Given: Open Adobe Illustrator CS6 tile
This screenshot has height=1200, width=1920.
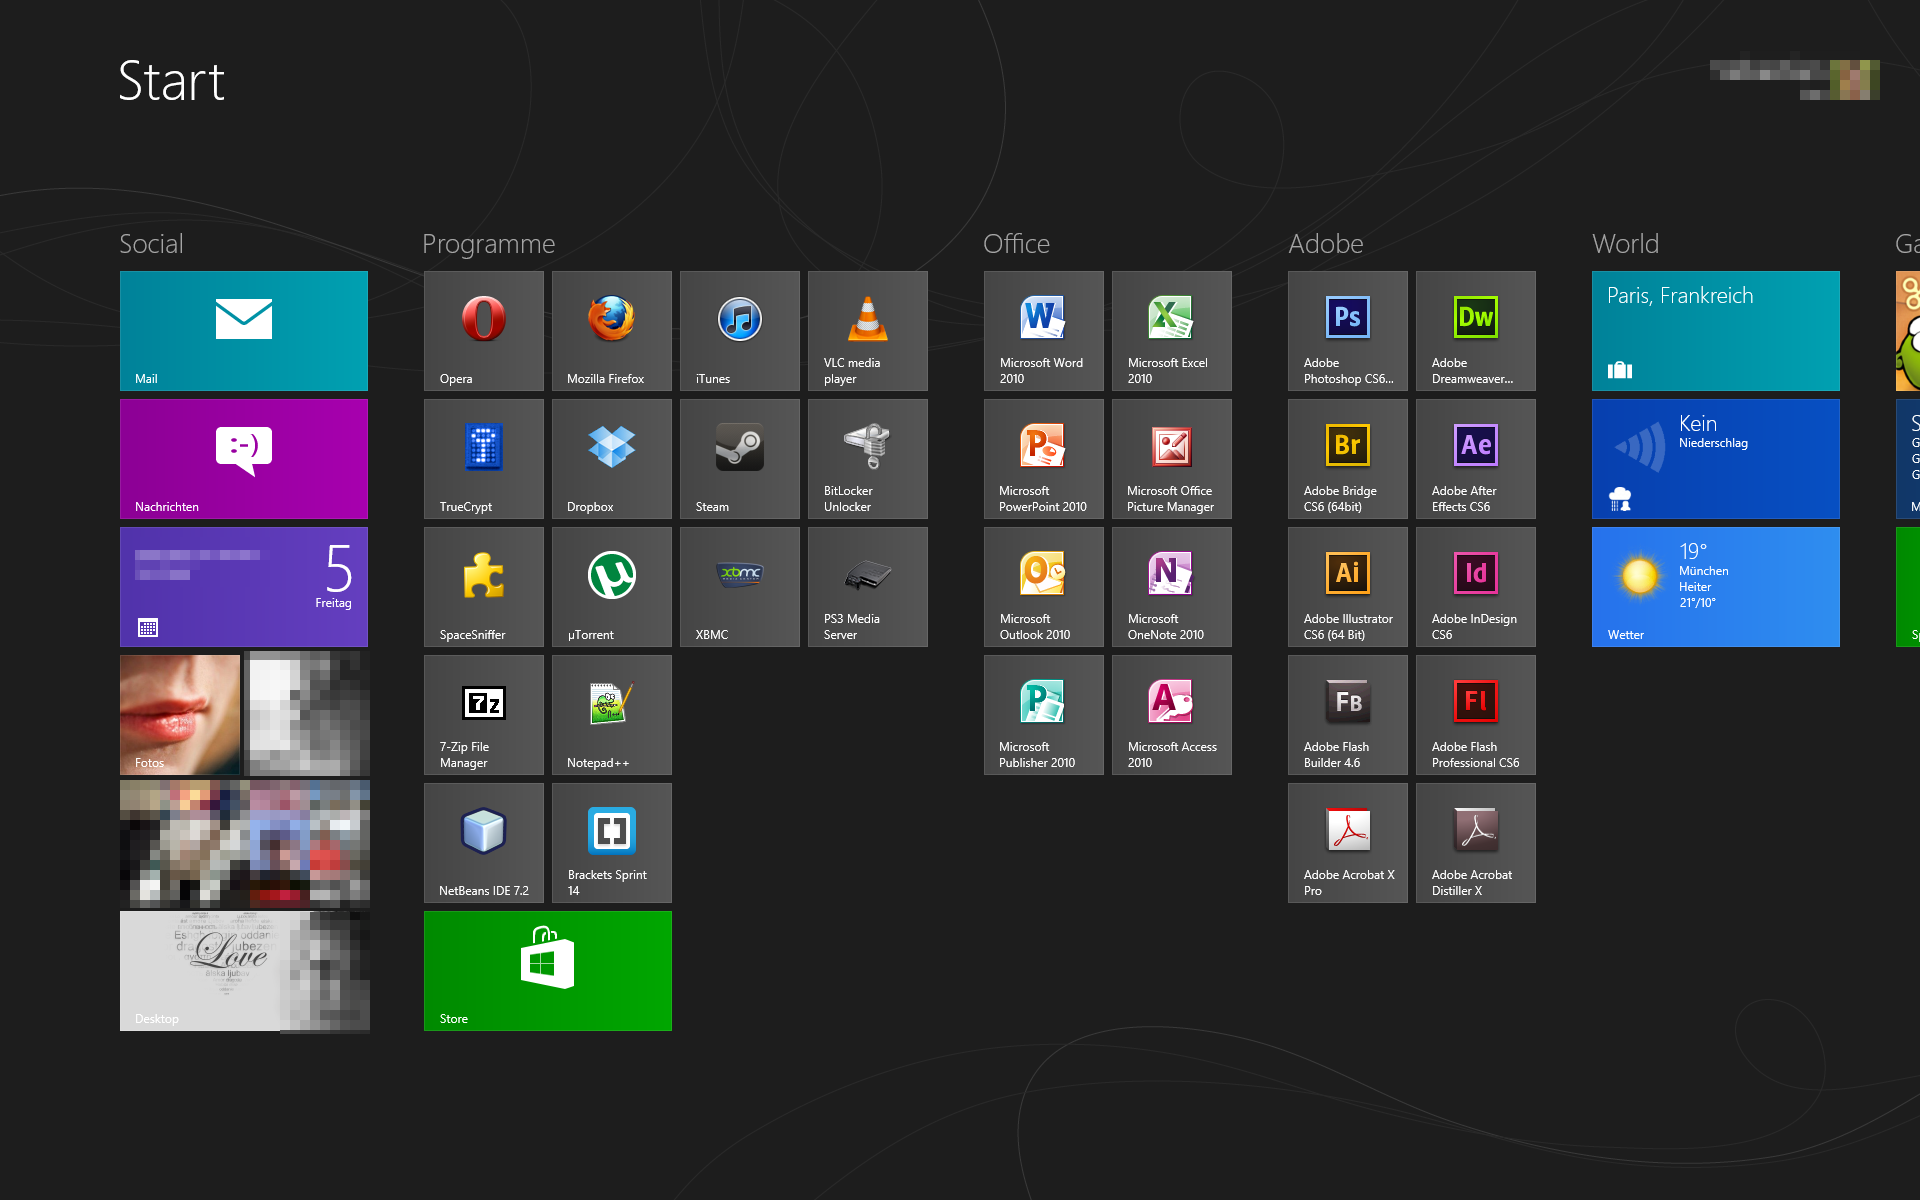Looking at the screenshot, I should pos(1347,586).
